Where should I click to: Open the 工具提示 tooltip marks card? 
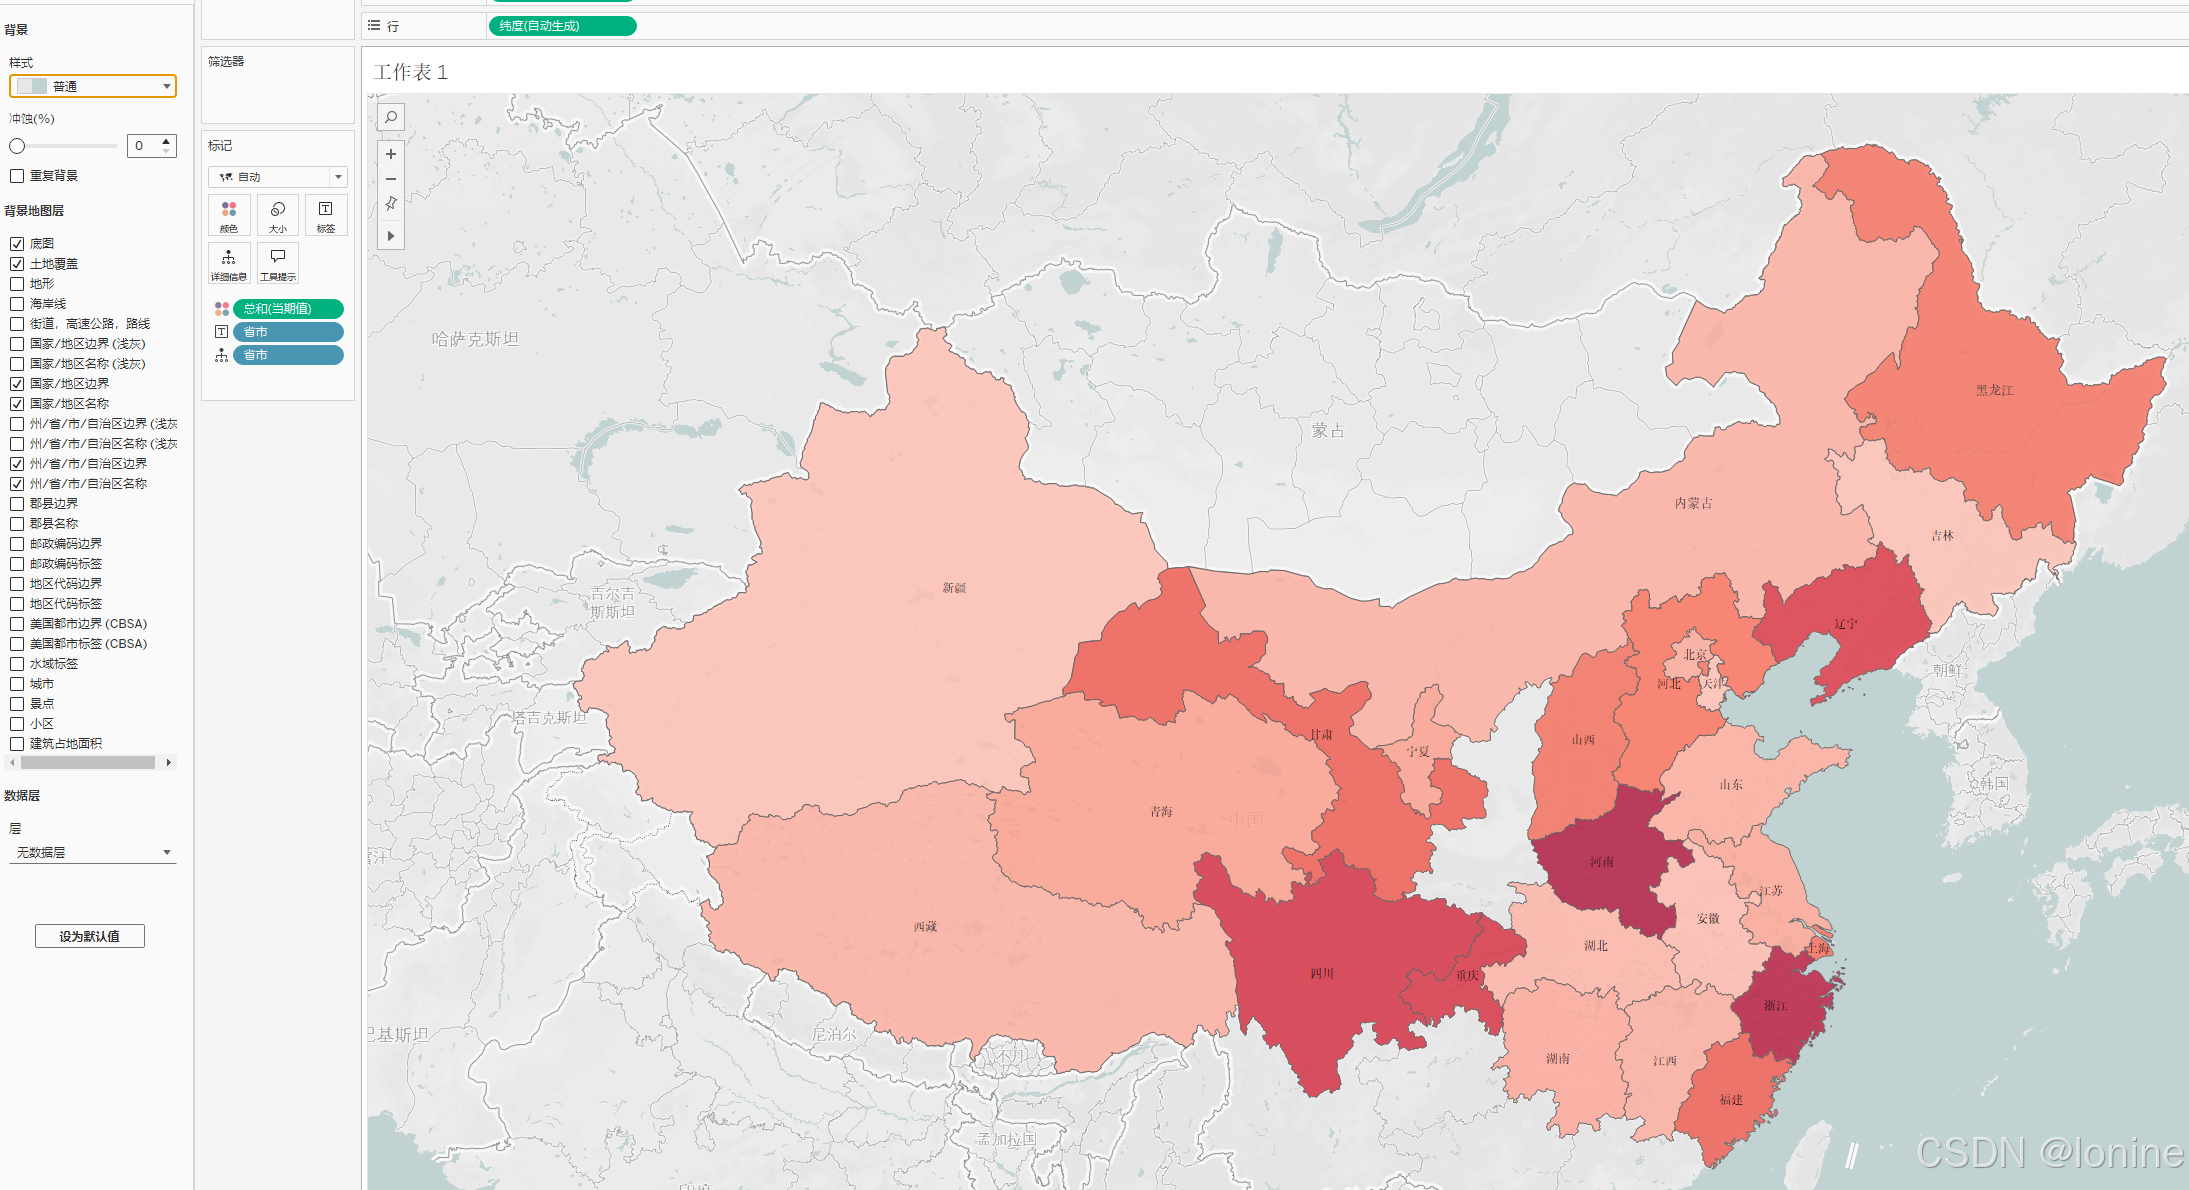click(278, 264)
